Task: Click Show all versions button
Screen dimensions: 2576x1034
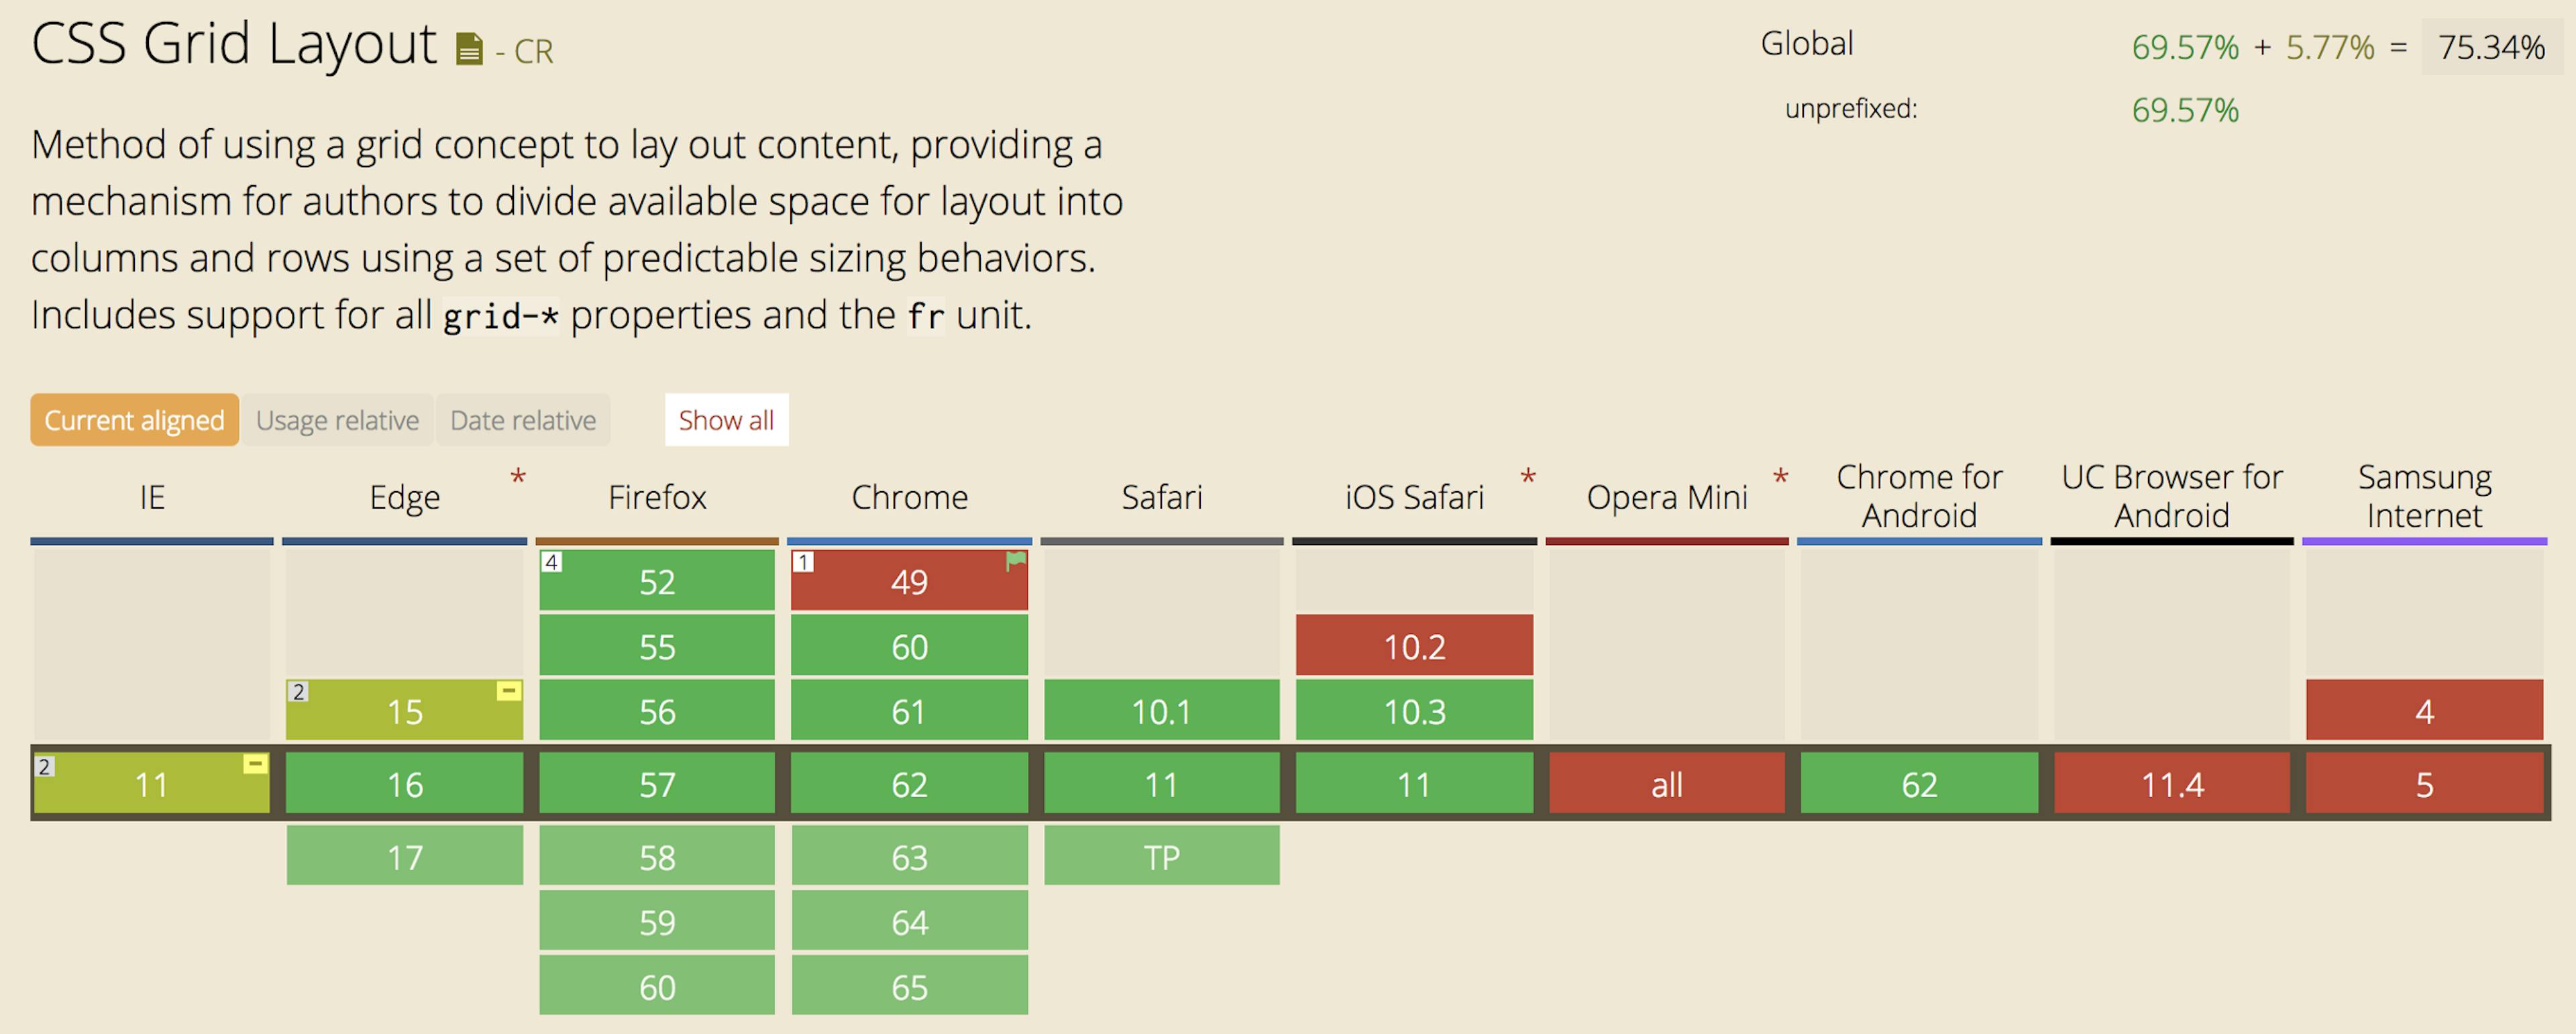Action: coord(726,420)
